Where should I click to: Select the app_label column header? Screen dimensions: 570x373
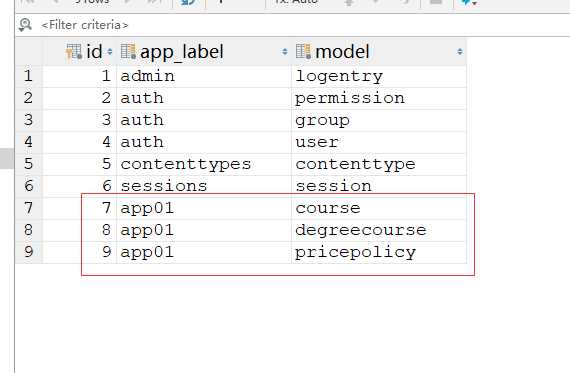204,52
